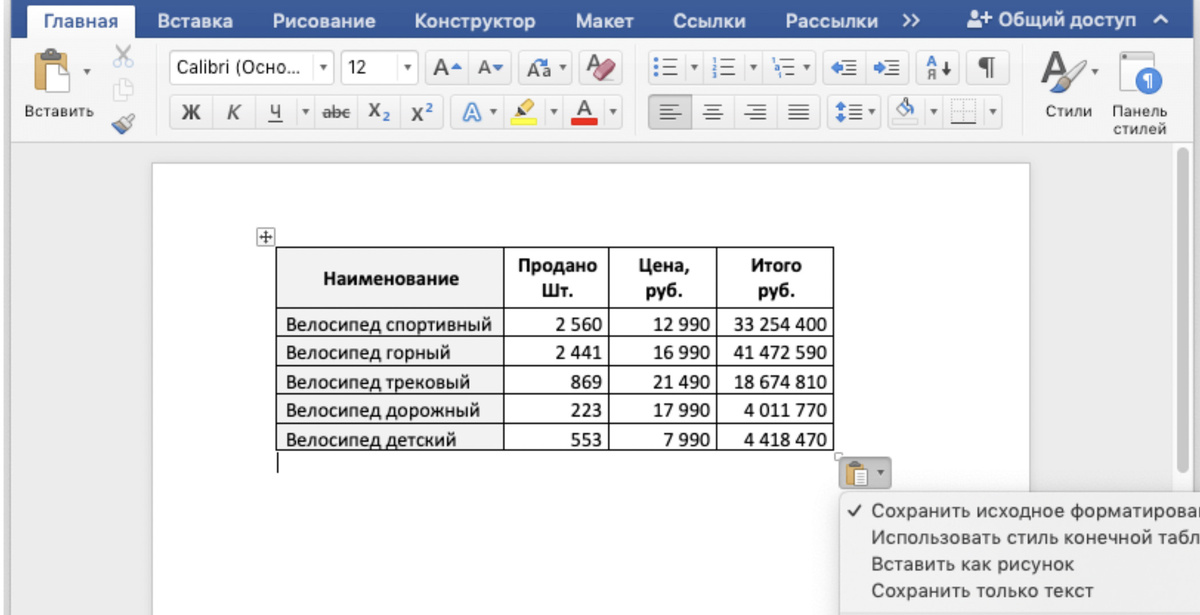Click the bulleted list icon

(x=665, y=68)
